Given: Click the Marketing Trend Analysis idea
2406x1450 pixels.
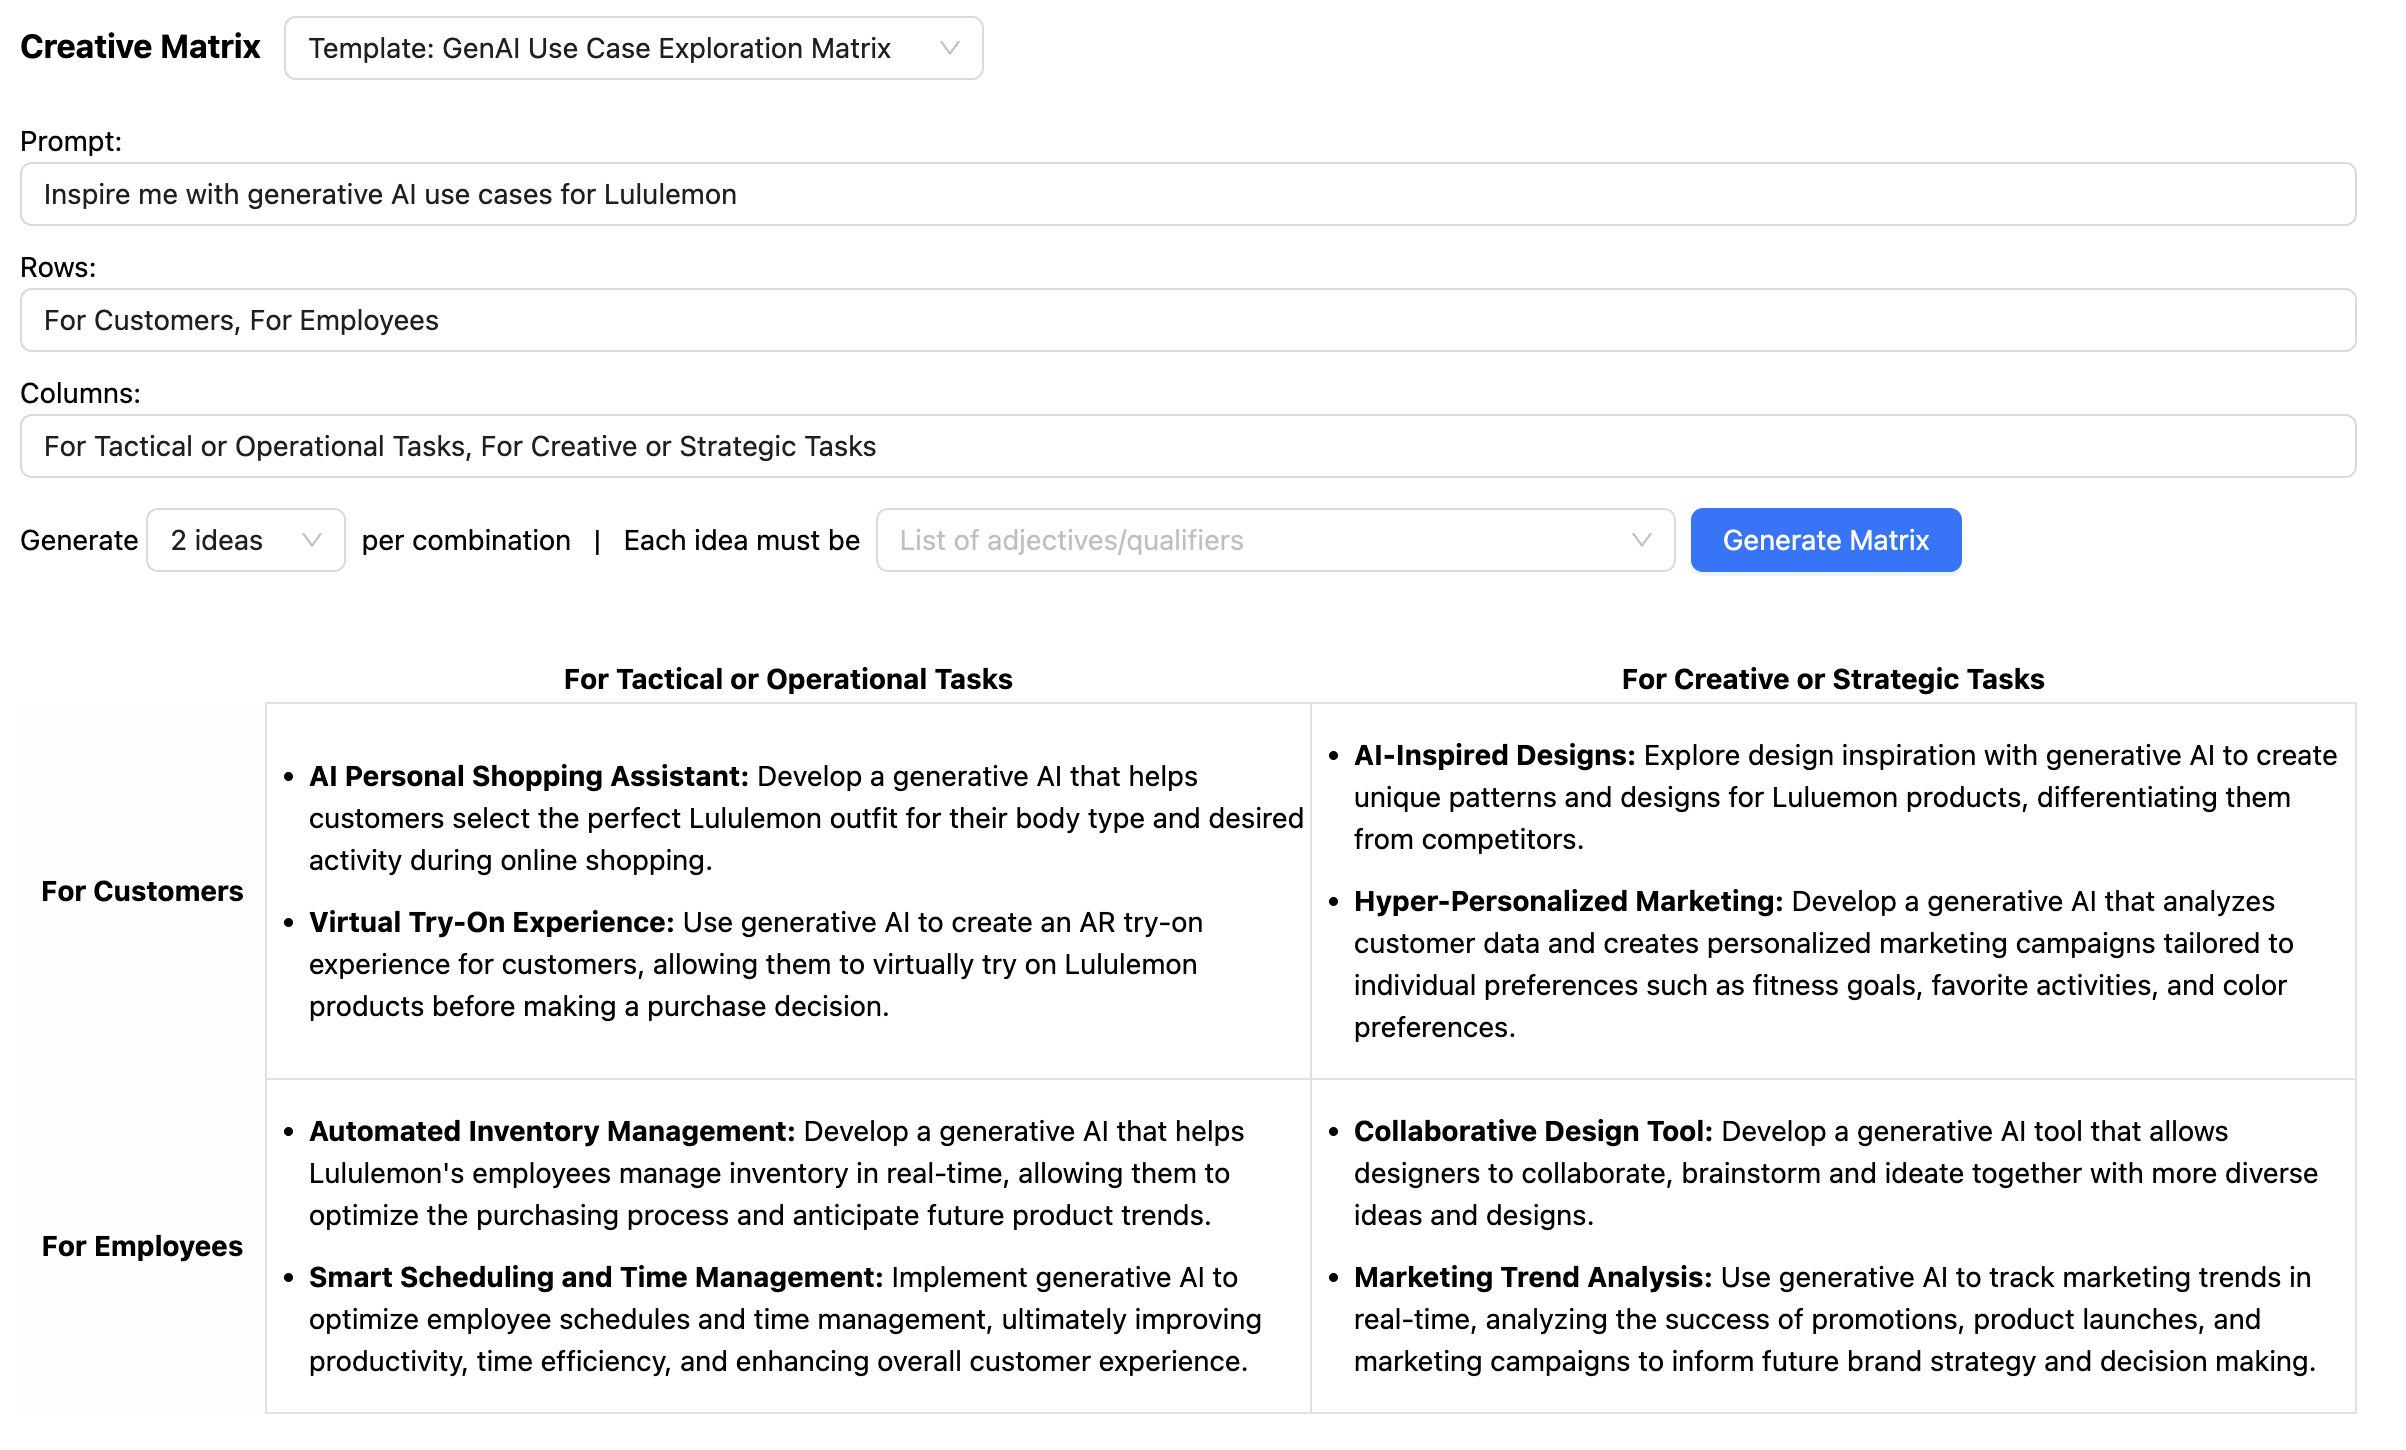Looking at the screenshot, I should (x=1532, y=1277).
